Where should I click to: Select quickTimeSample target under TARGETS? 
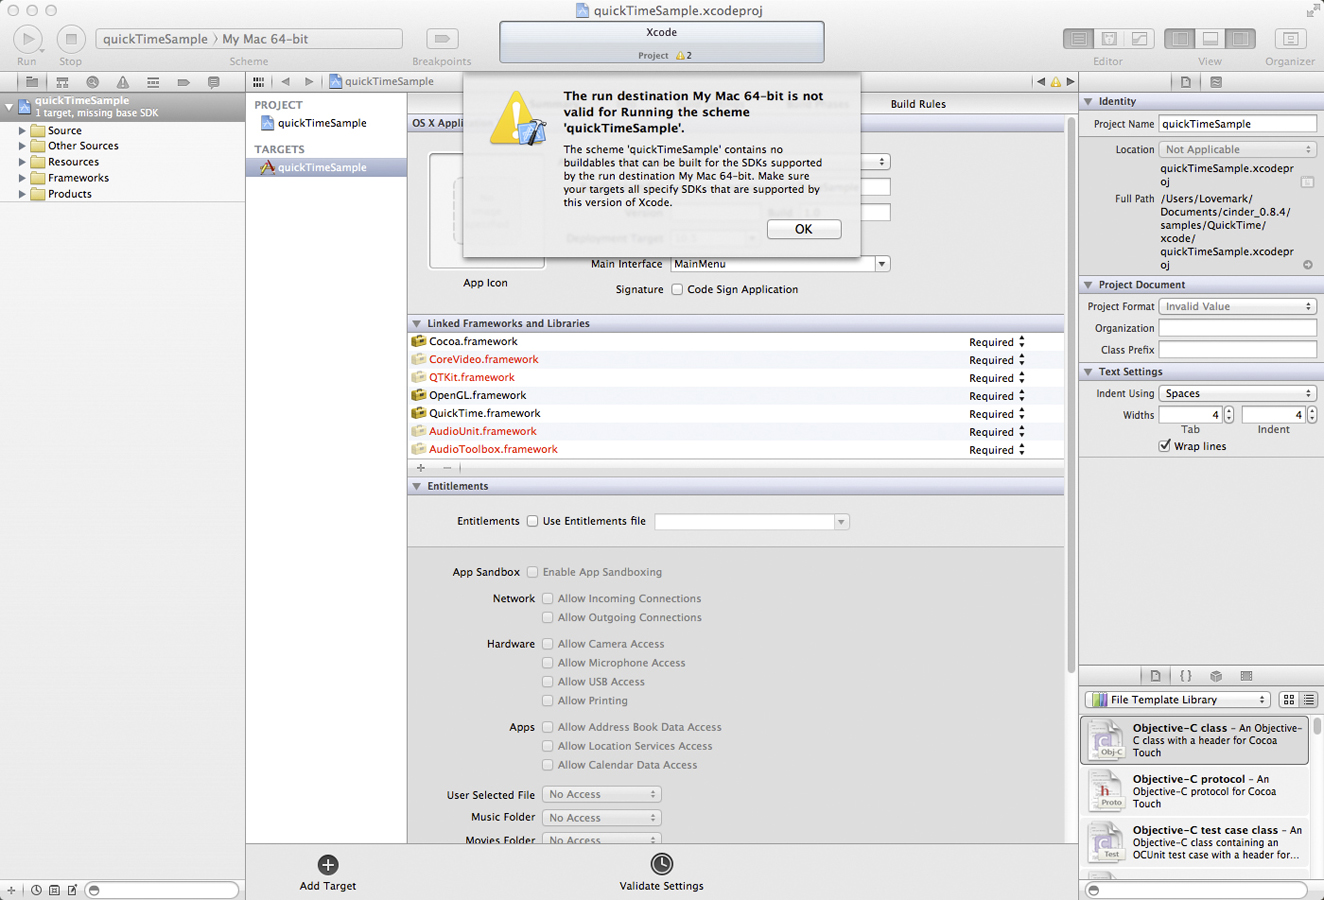coord(326,167)
